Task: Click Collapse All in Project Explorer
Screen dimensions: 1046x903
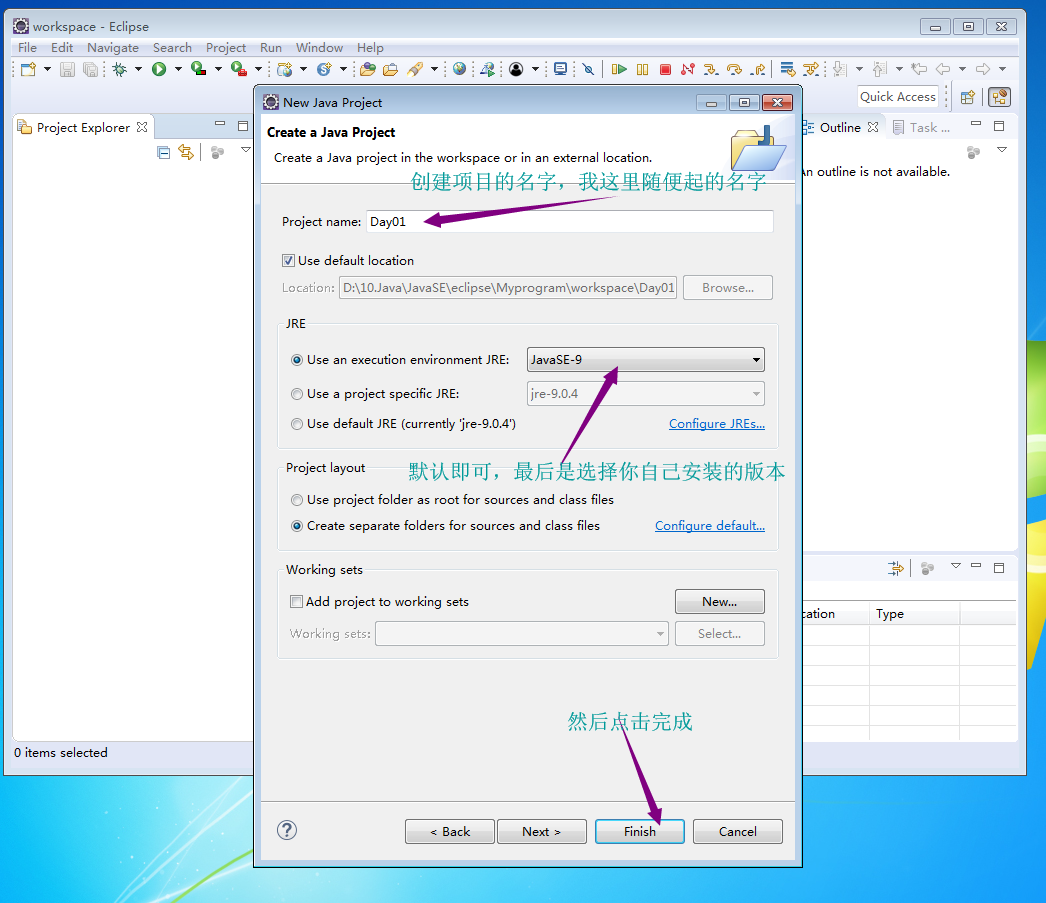Action: coord(163,153)
